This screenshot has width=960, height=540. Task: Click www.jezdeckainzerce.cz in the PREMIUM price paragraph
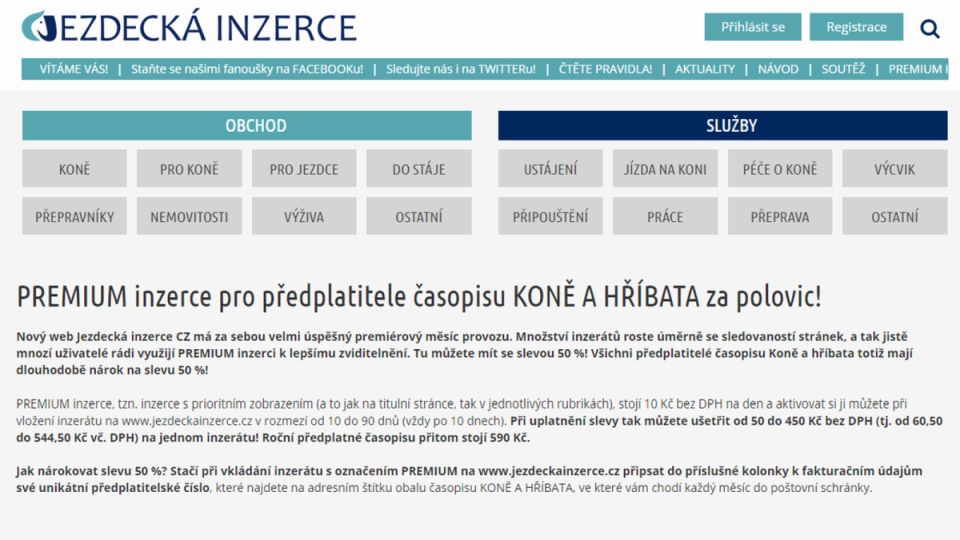pos(187,421)
